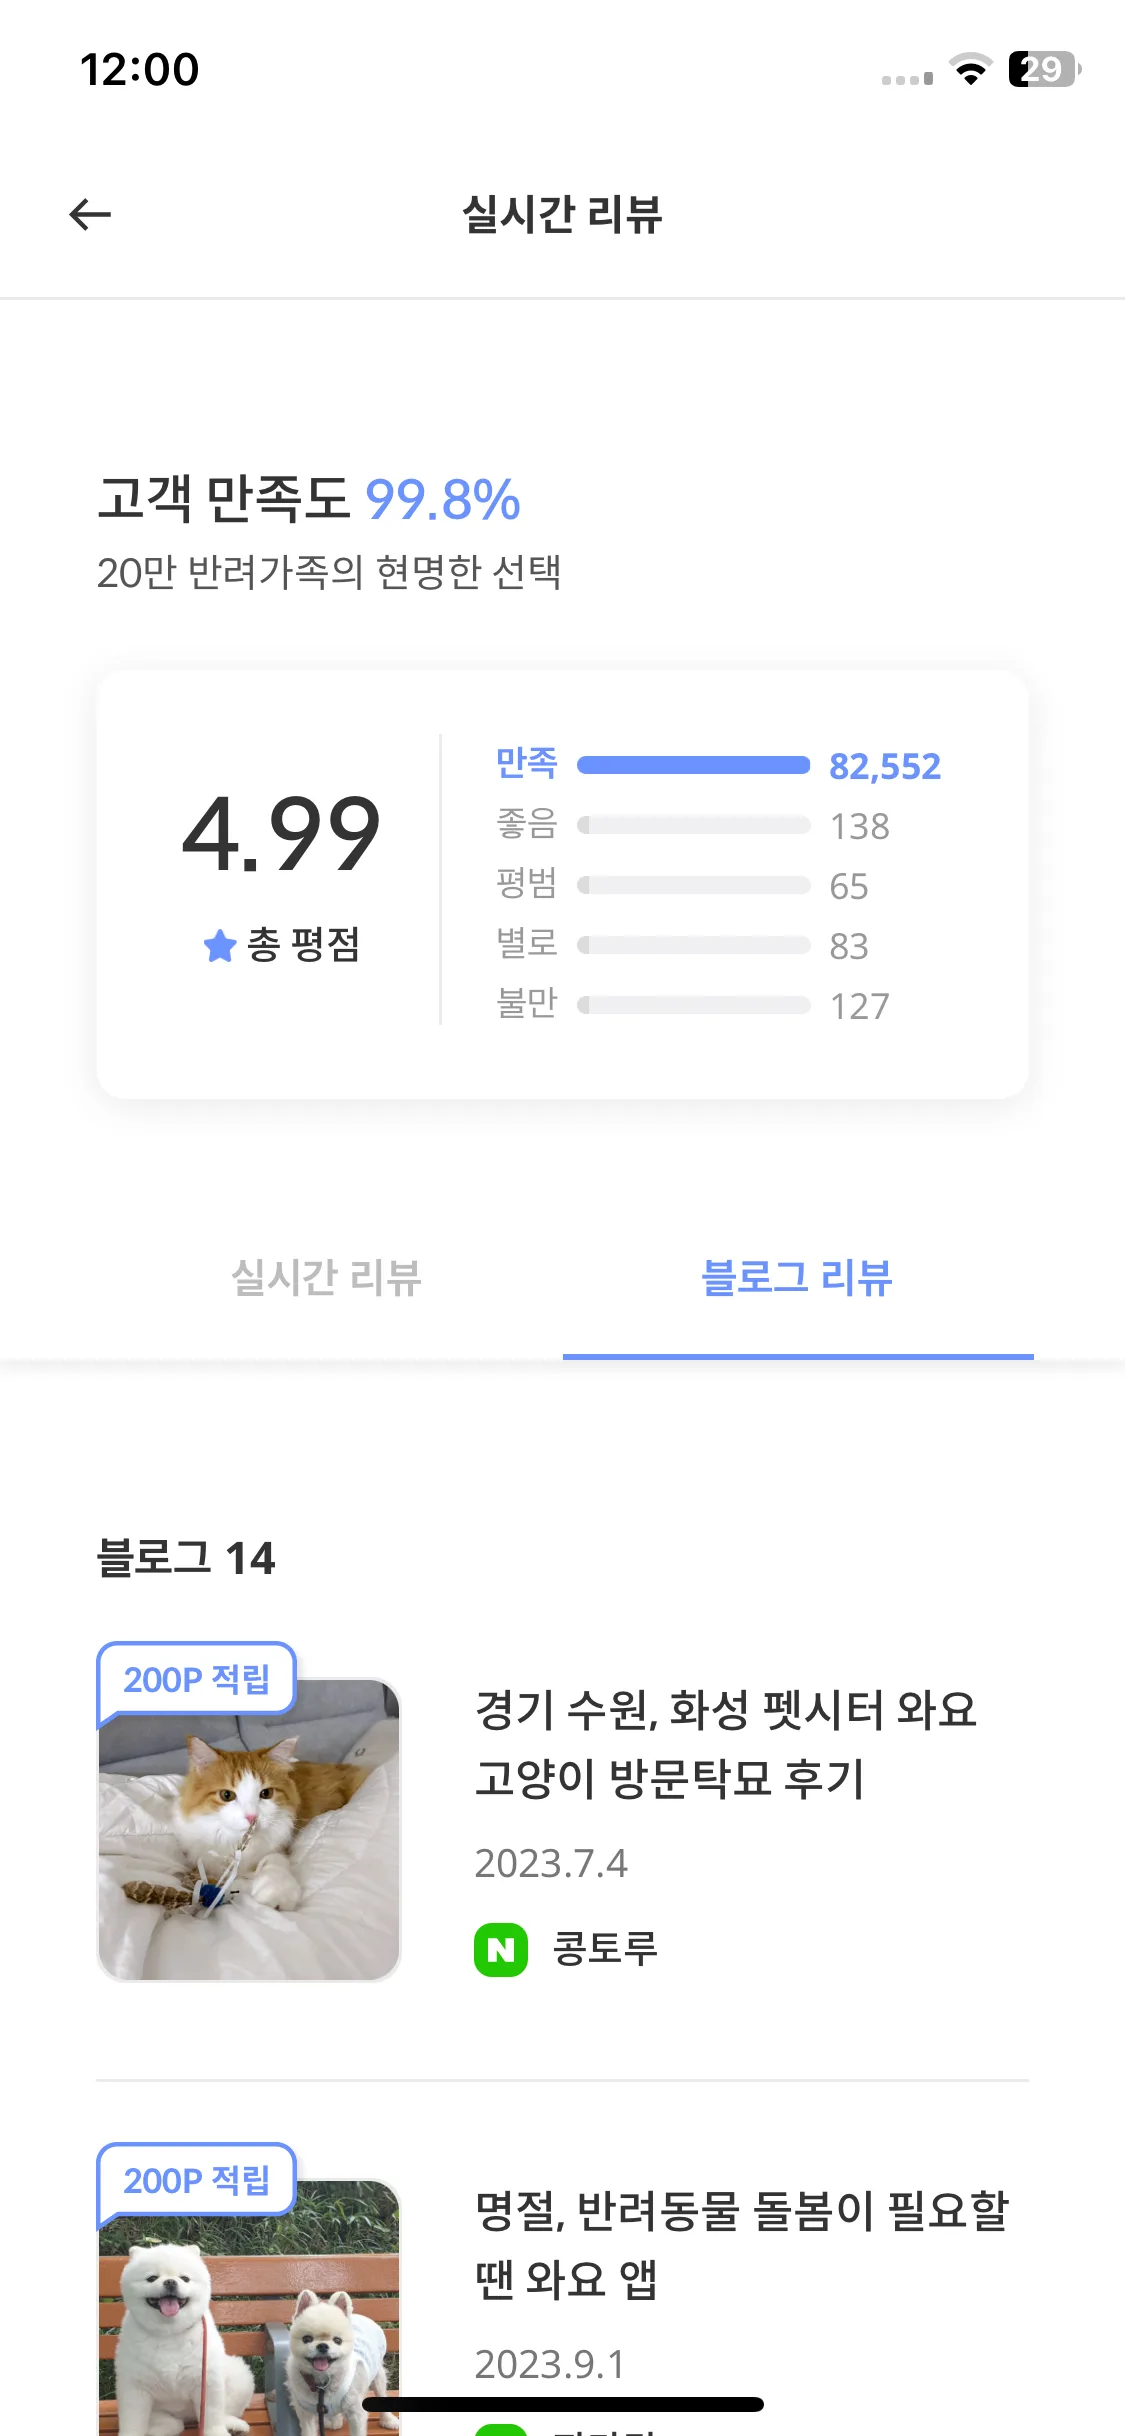Open the 명절, 반려동물 돌봄이 필요할 땐 post
This screenshot has width=1125, height=2436.
tap(742, 2245)
